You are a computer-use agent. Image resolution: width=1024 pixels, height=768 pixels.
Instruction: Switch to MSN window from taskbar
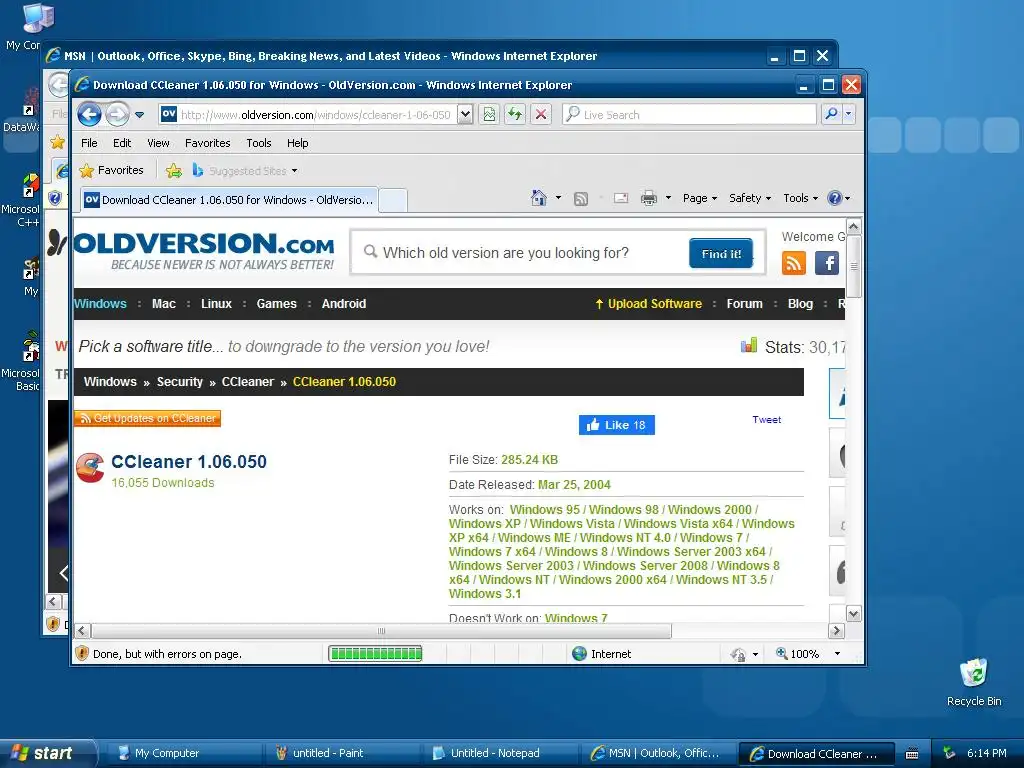coord(657,753)
